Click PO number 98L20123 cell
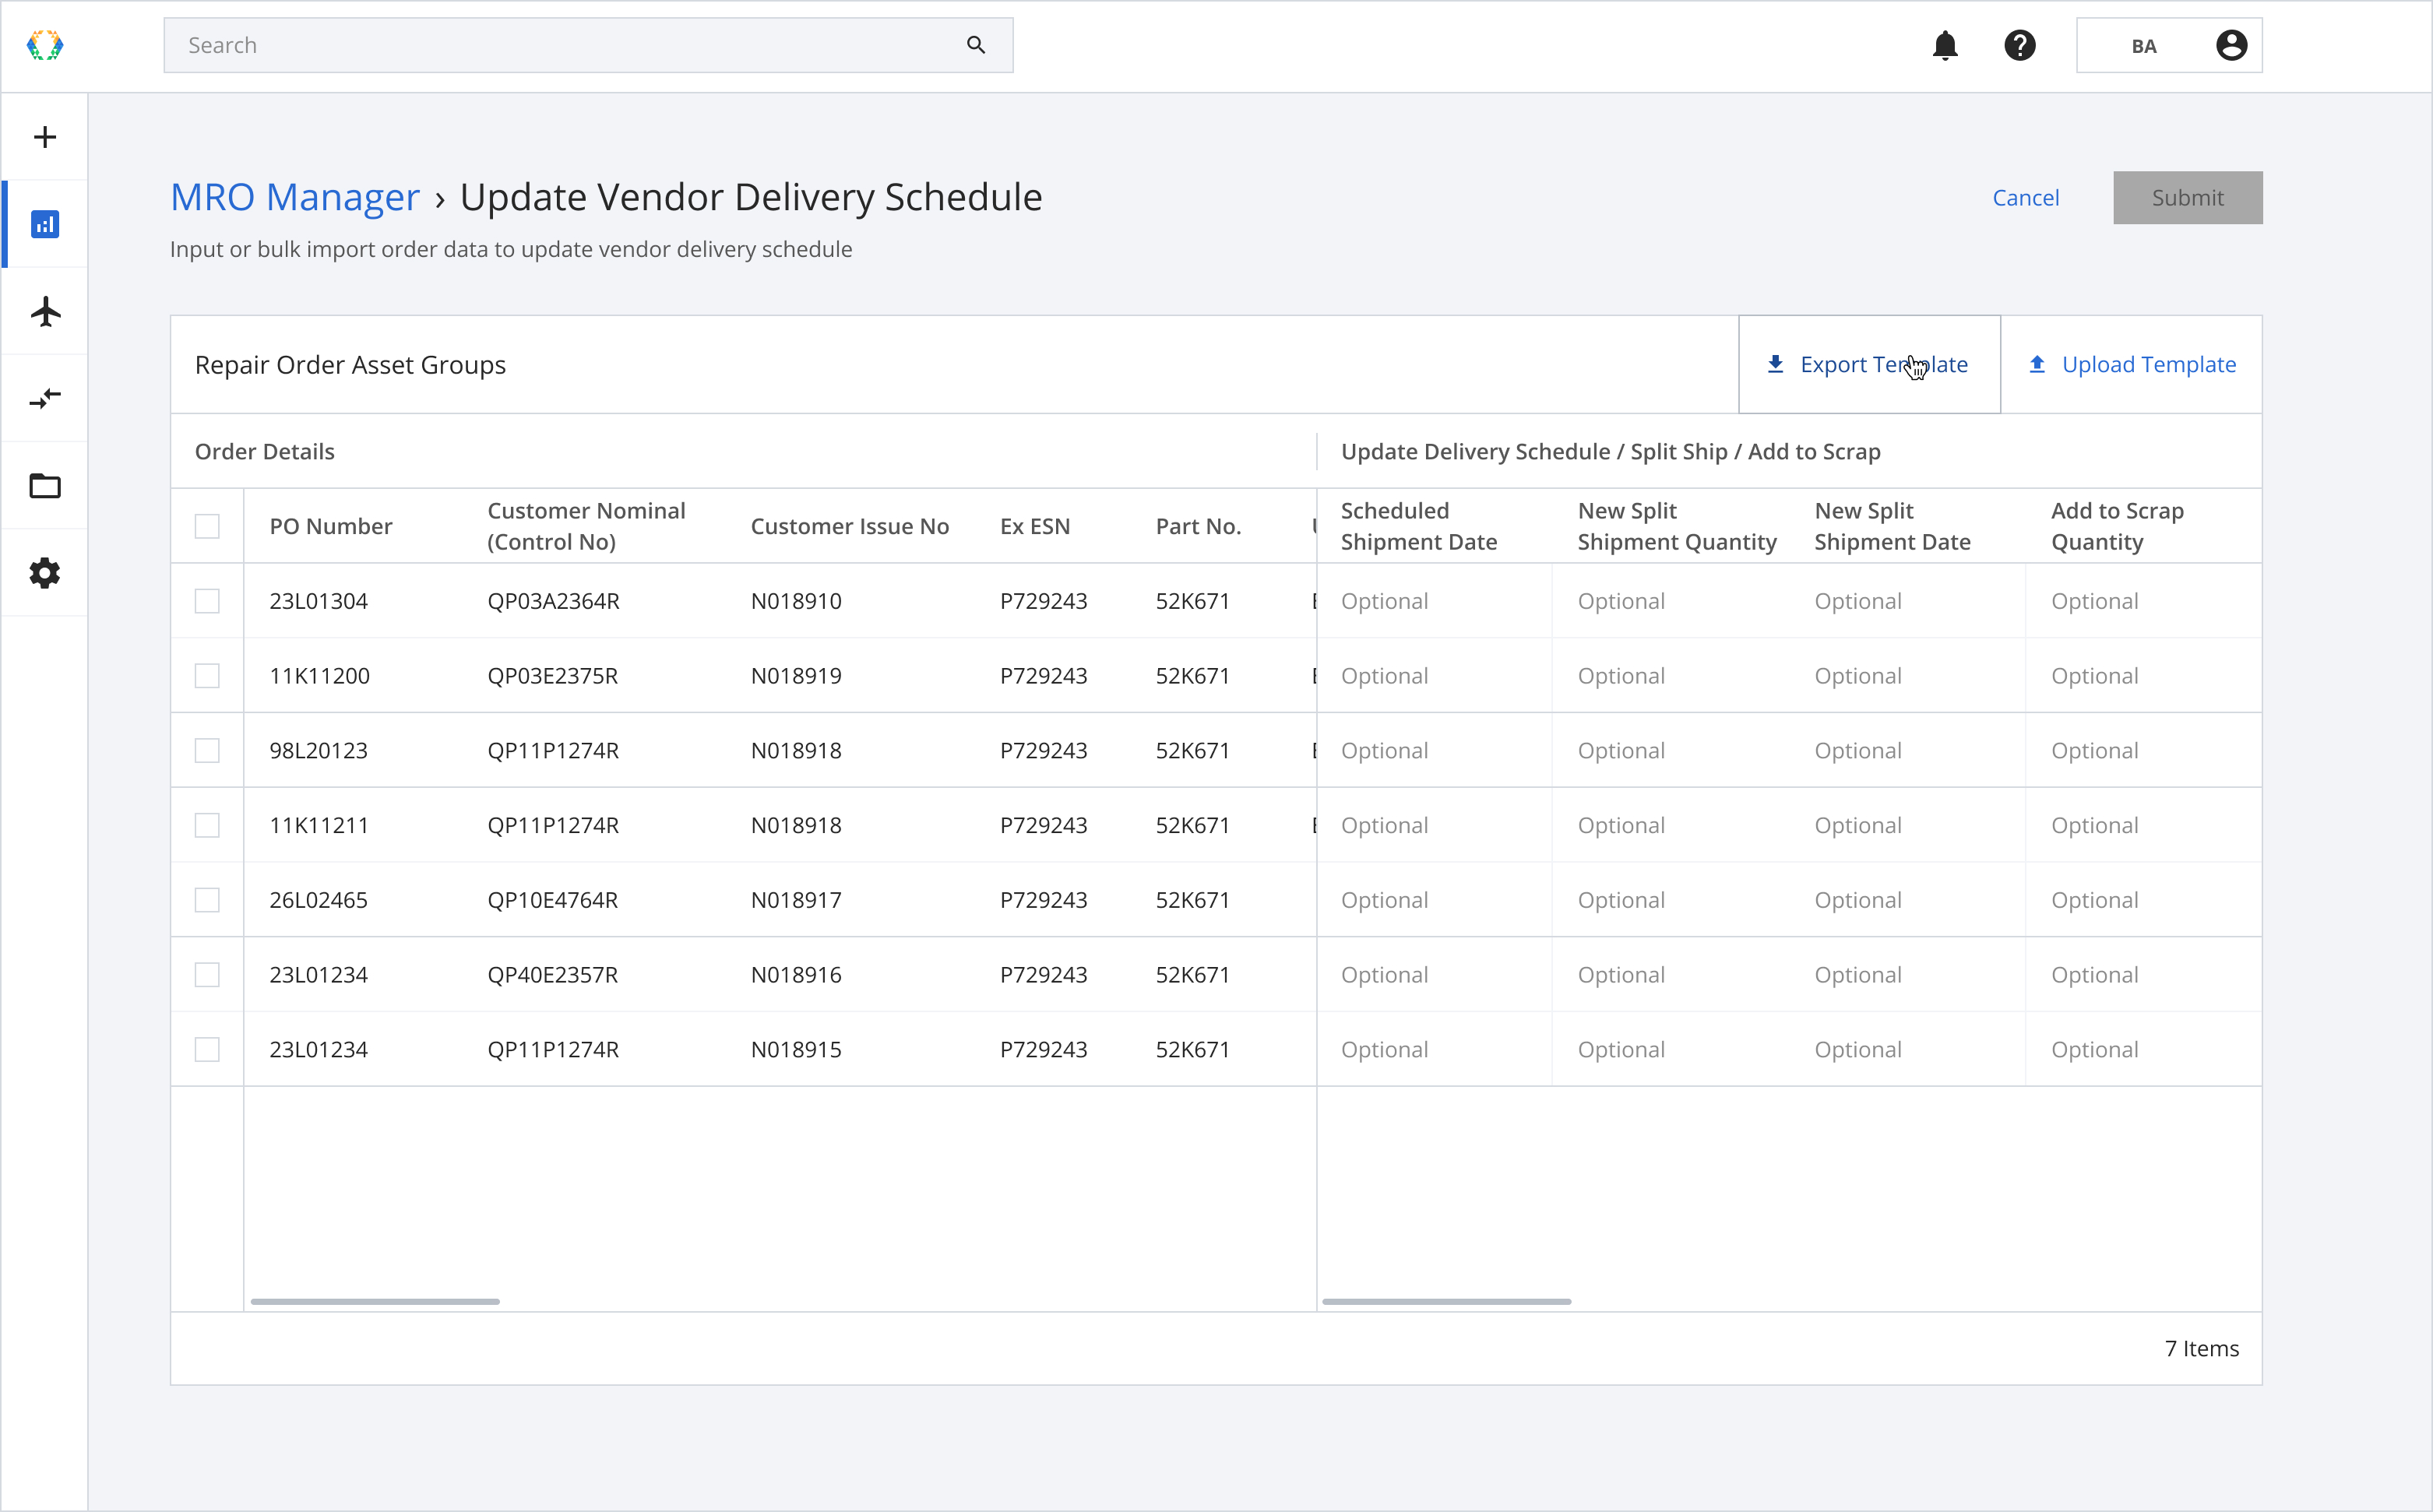The width and height of the screenshot is (2433, 1512). (318, 751)
